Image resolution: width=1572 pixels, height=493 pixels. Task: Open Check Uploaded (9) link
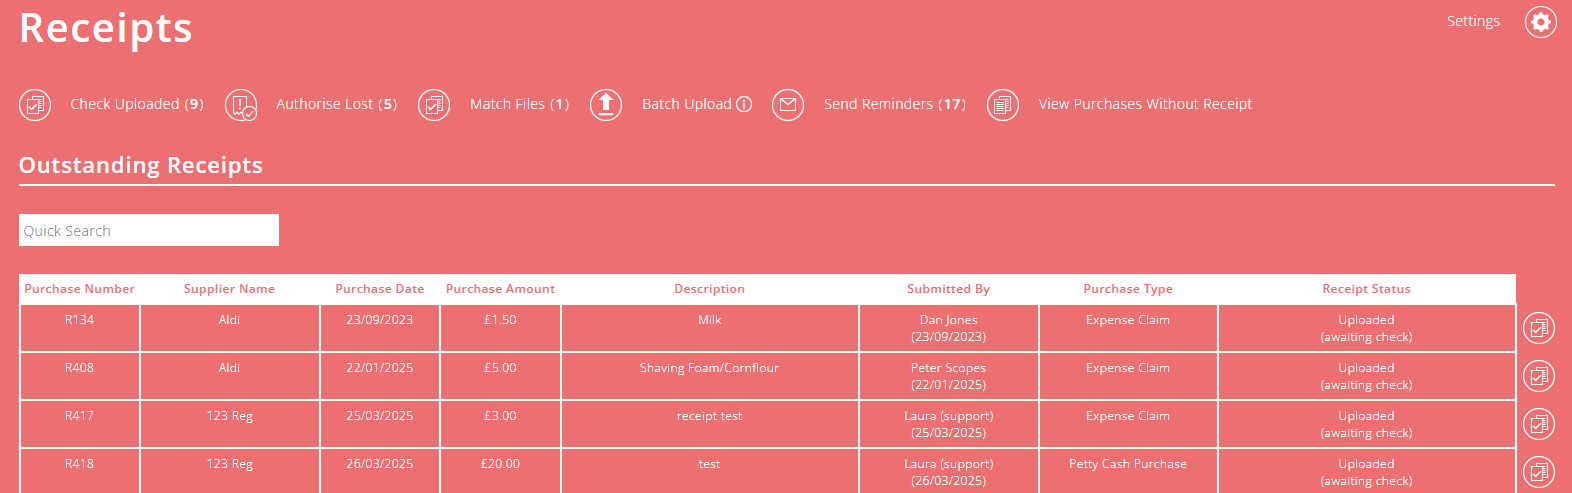(137, 104)
